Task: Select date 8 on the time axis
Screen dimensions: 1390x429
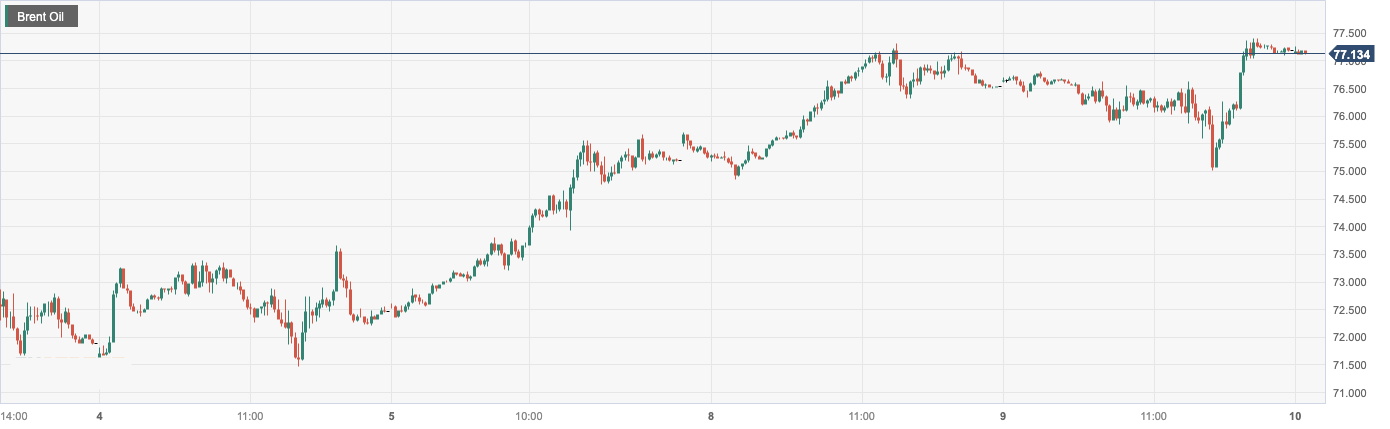Action: point(711,415)
